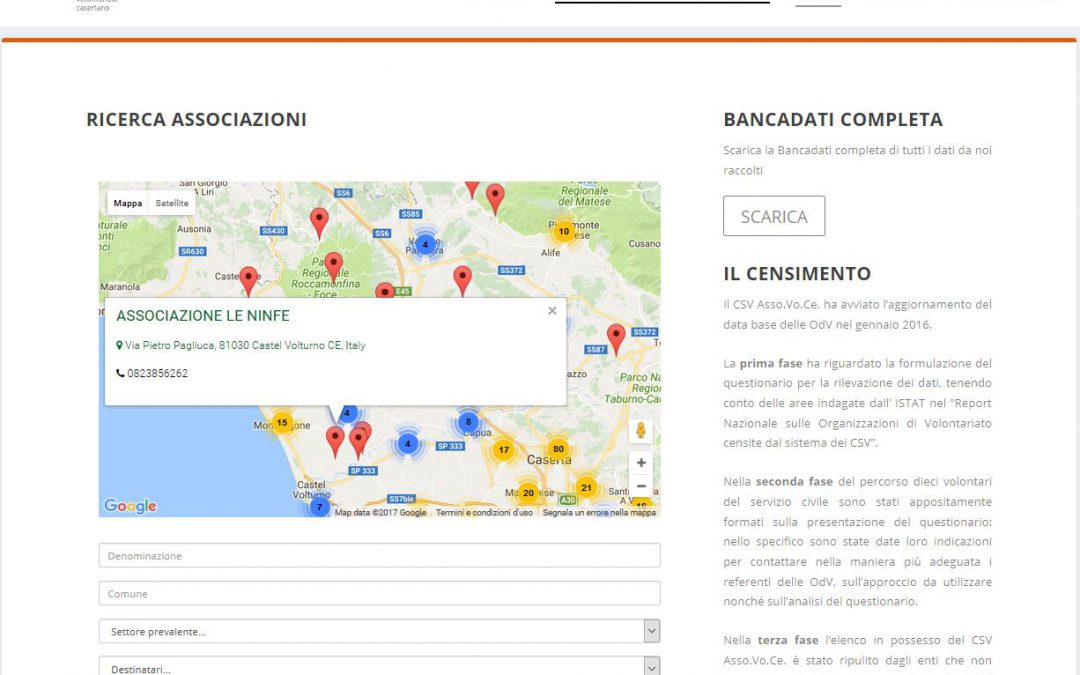Click the Via Pietro Pagliuca address text
1080x675 pixels.
[x=245, y=345]
